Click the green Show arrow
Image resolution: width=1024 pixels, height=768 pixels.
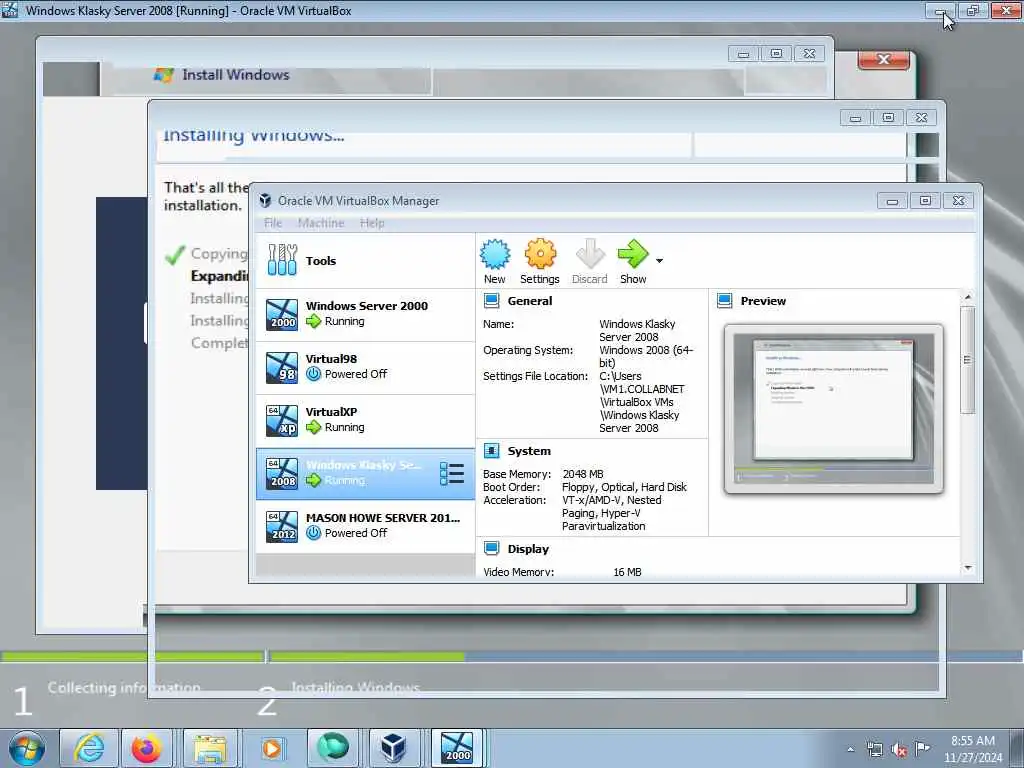(633, 254)
